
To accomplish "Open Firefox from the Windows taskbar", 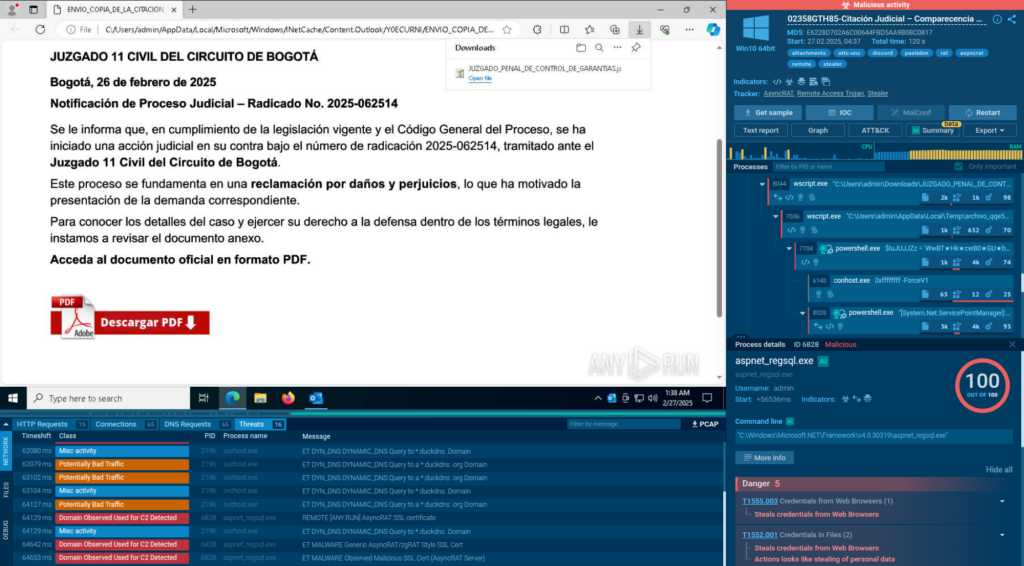I will click(288, 398).
